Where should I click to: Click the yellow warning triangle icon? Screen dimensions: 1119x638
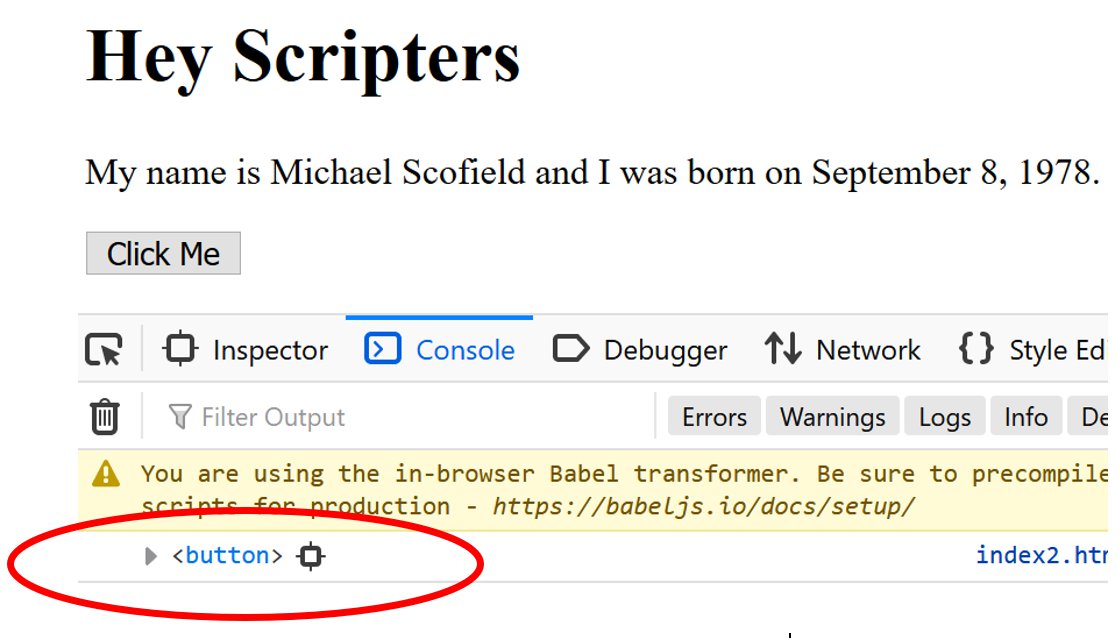click(x=106, y=474)
